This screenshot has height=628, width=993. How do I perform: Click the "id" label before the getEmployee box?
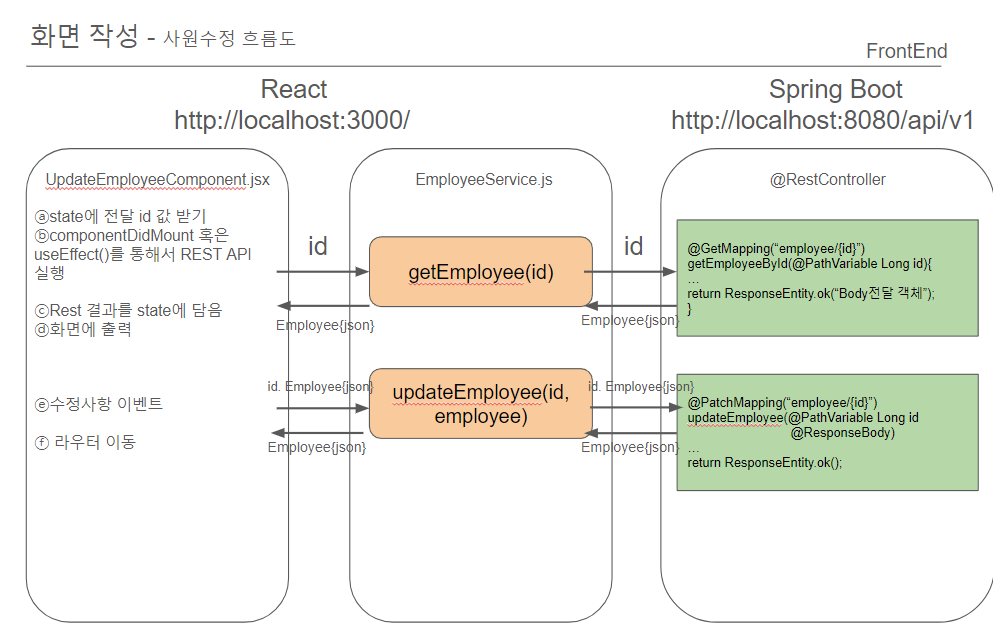pos(317,246)
